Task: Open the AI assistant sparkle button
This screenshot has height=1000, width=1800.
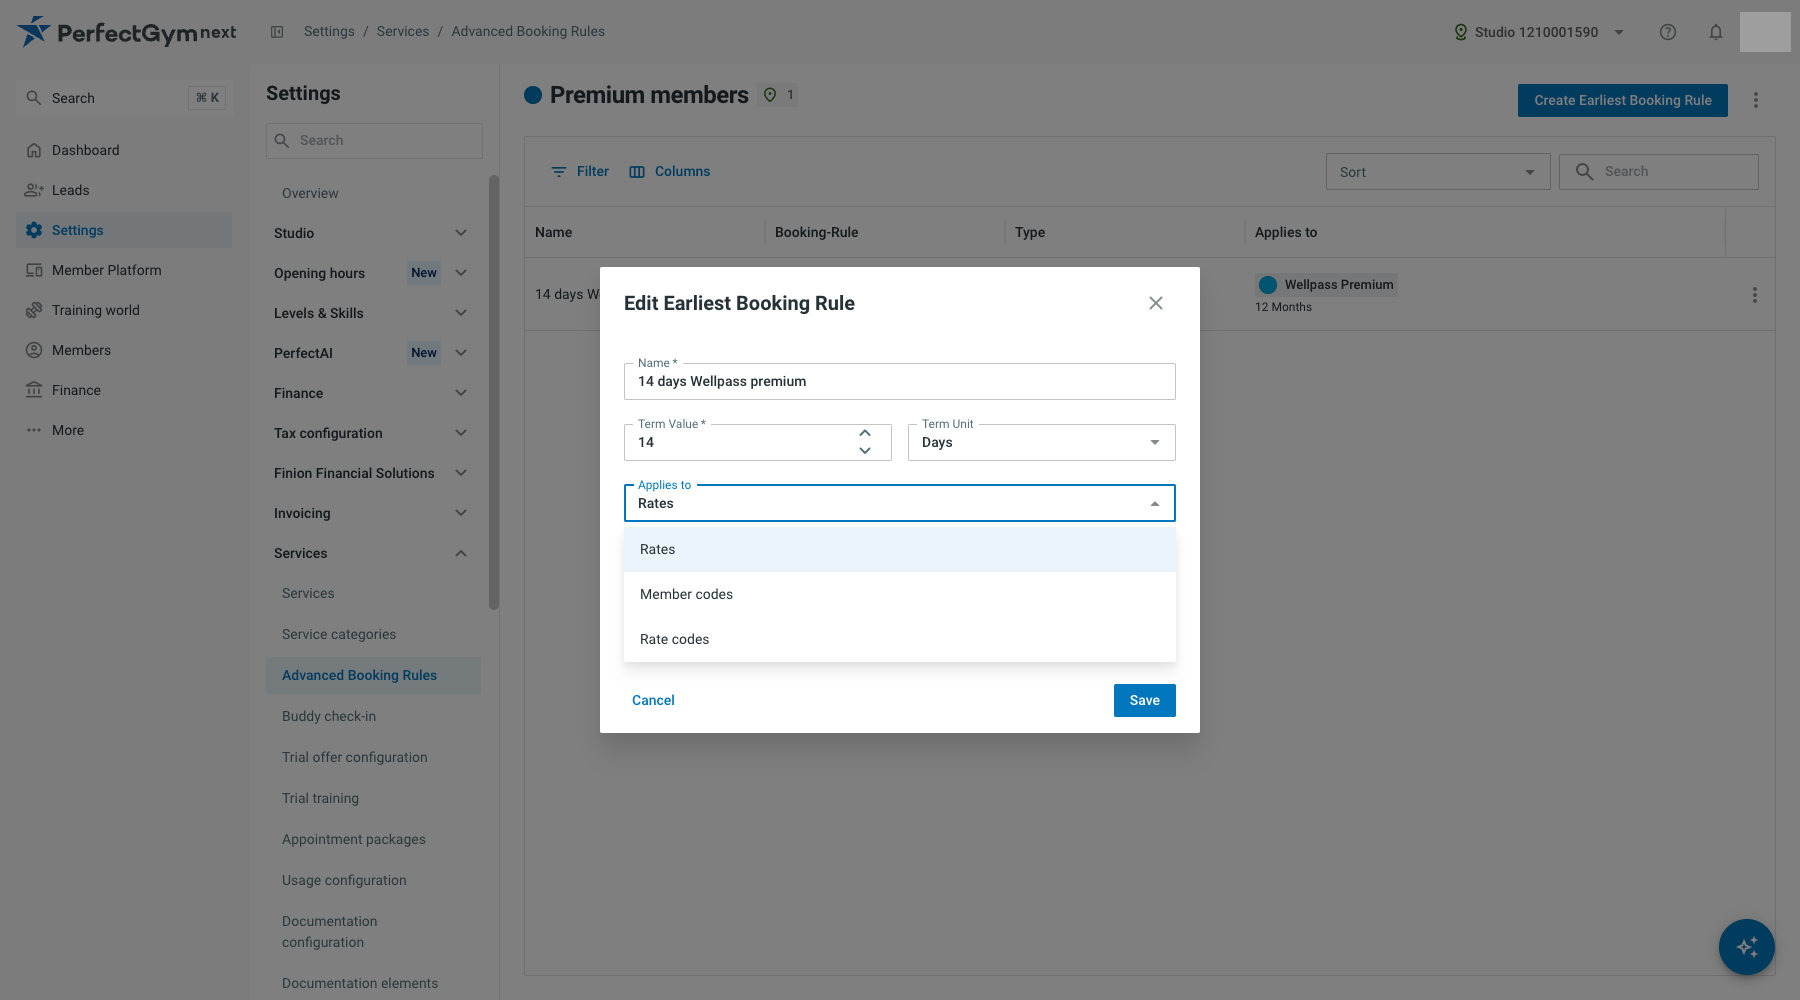Action: [x=1747, y=947]
